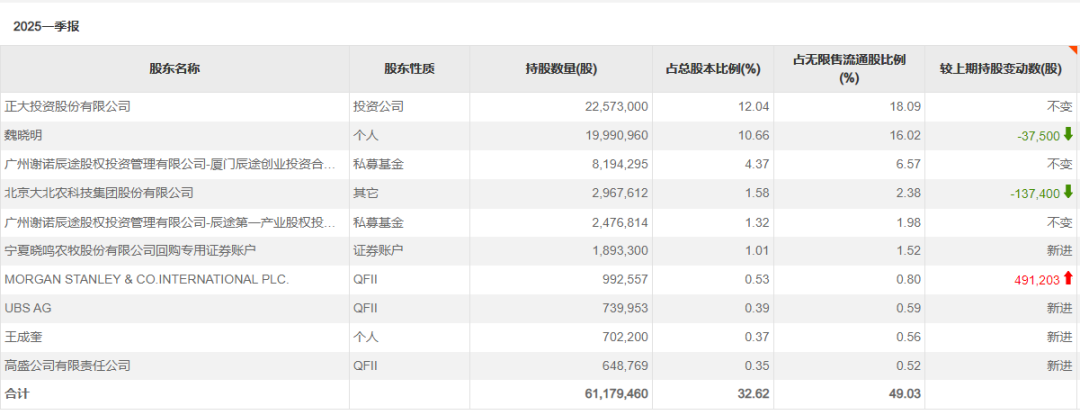Click the 占总股本比例(%) column header

712,69
